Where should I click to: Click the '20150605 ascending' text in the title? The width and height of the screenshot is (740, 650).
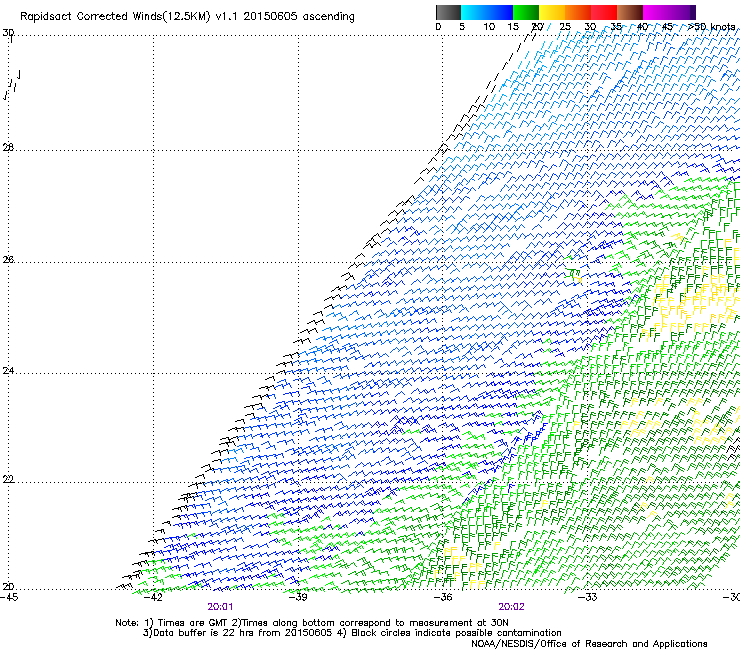tap(299, 17)
